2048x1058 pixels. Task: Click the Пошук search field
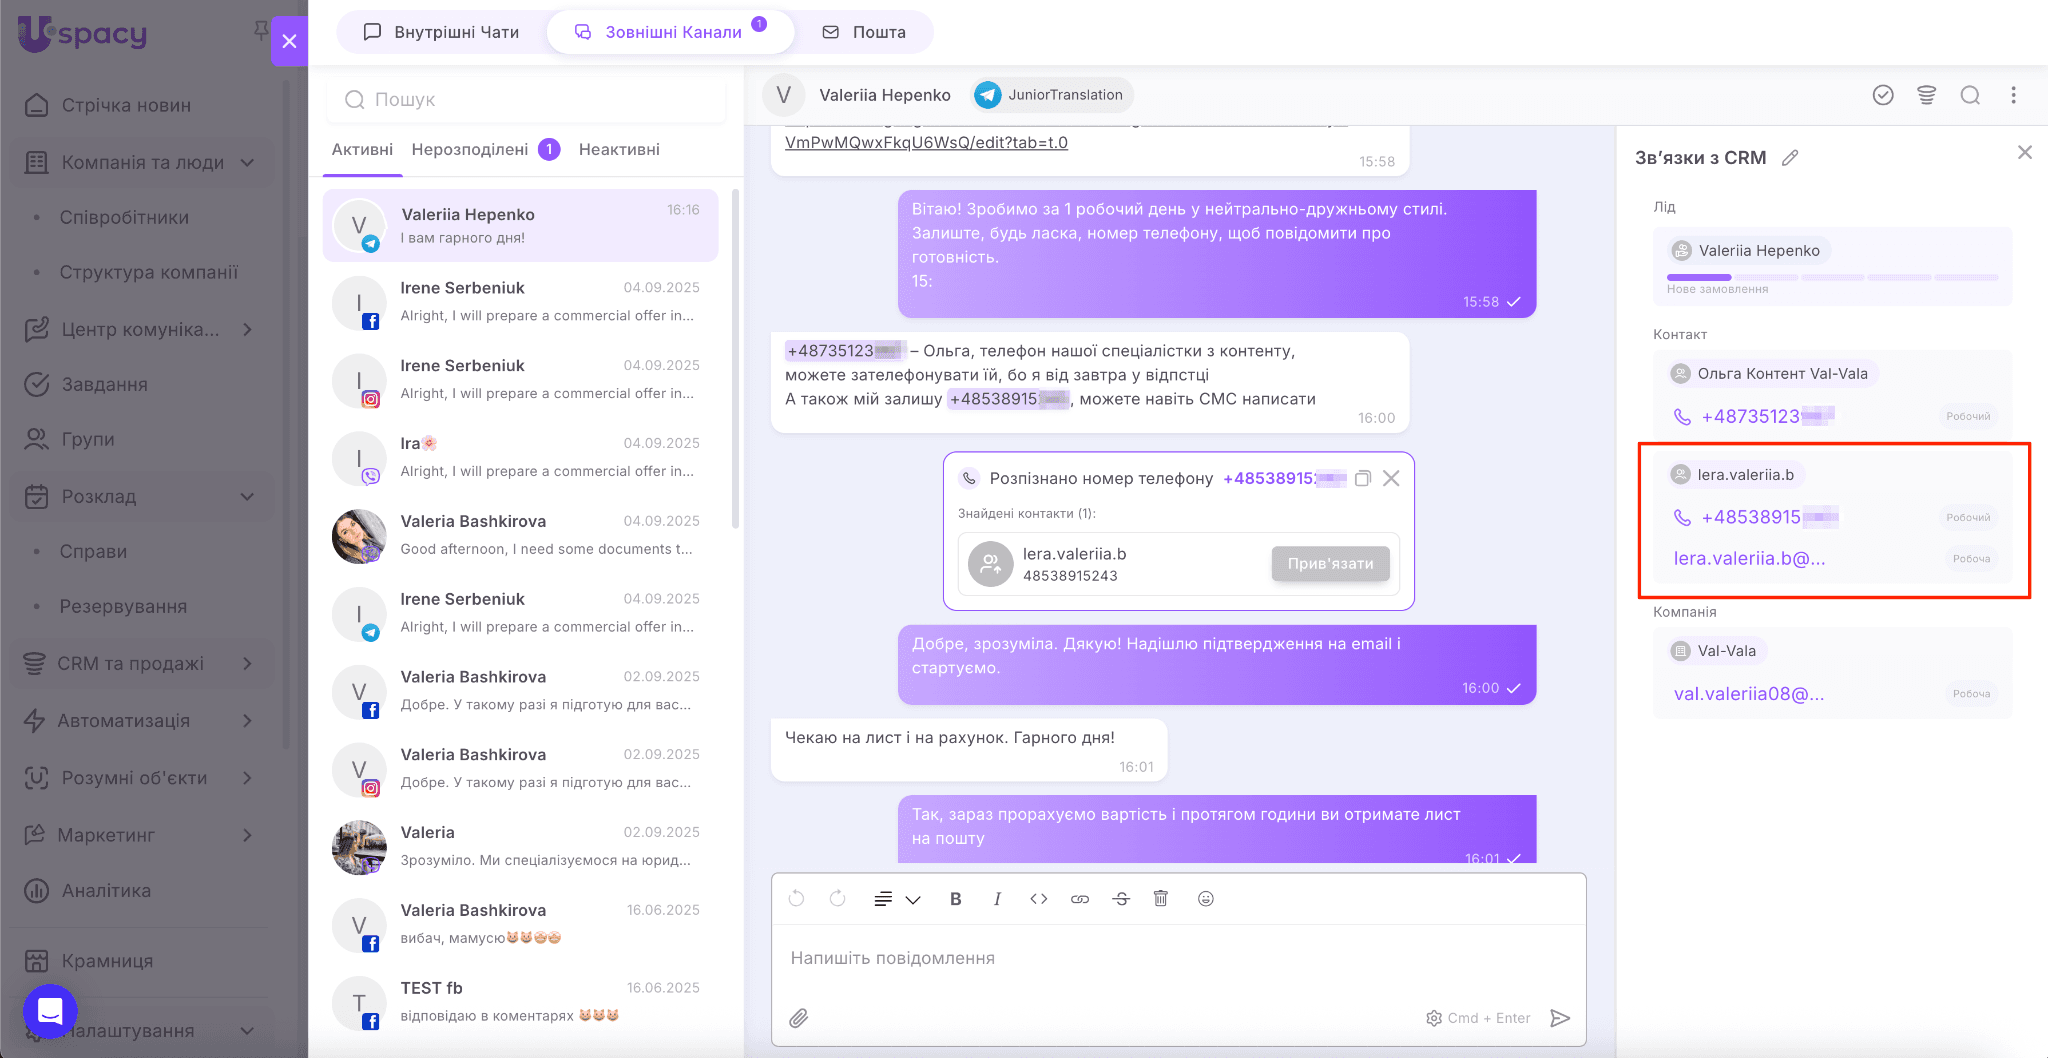pos(526,99)
